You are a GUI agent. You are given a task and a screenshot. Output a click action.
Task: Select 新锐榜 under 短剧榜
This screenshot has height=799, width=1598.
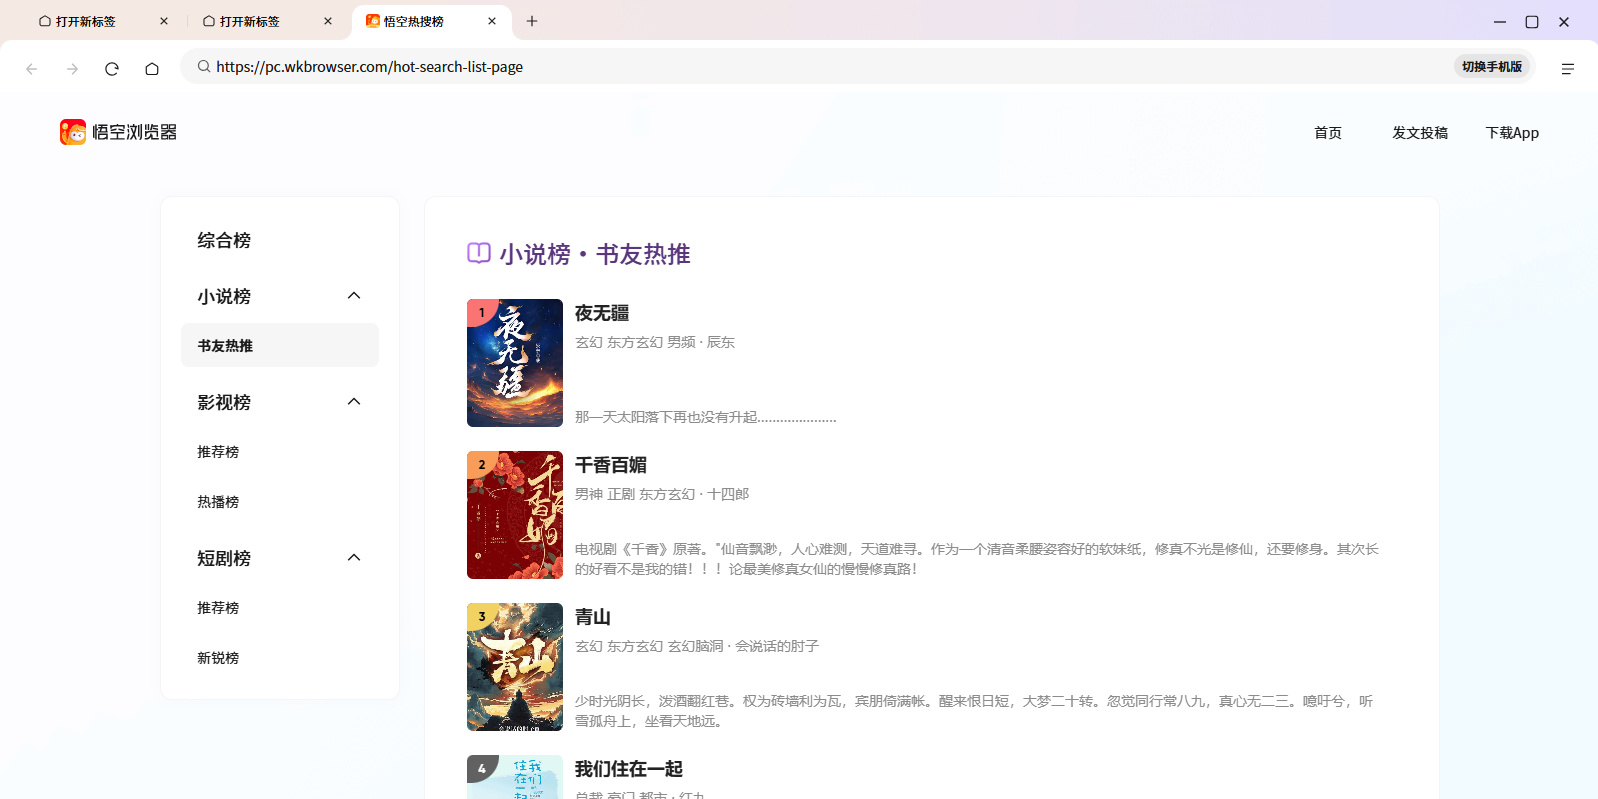(218, 658)
